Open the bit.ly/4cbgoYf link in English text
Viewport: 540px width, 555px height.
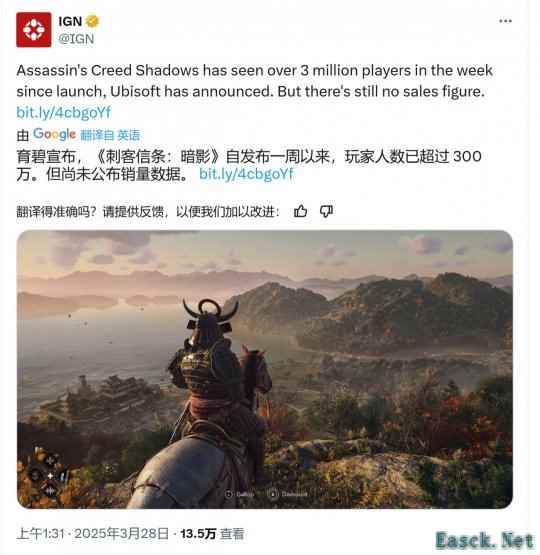coord(64,113)
